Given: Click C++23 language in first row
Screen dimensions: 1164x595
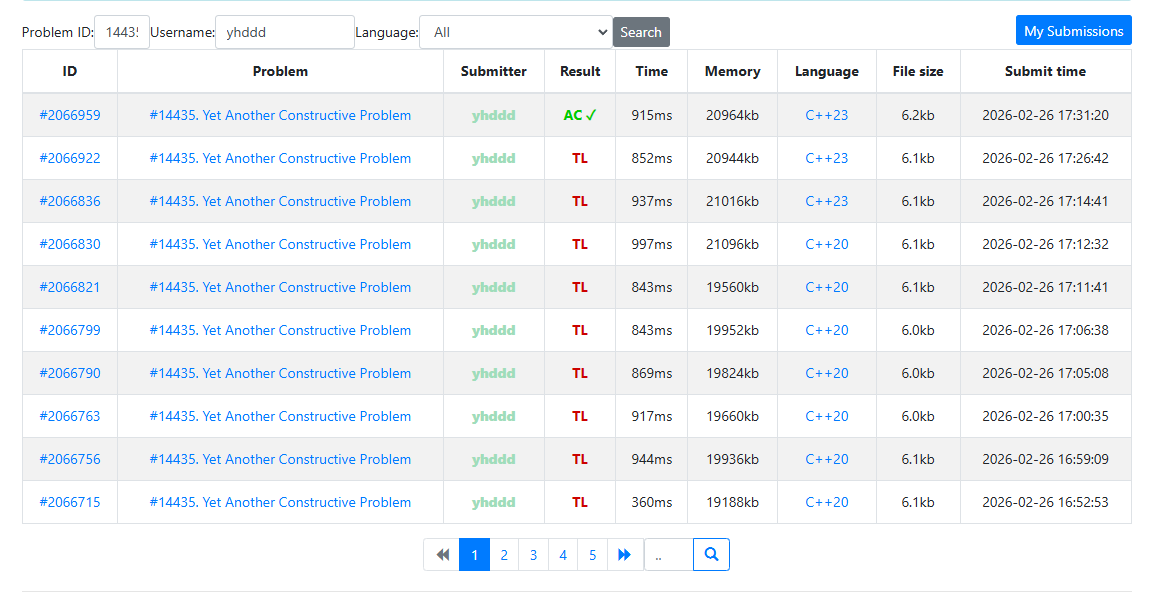Looking at the screenshot, I should [826, 115].
